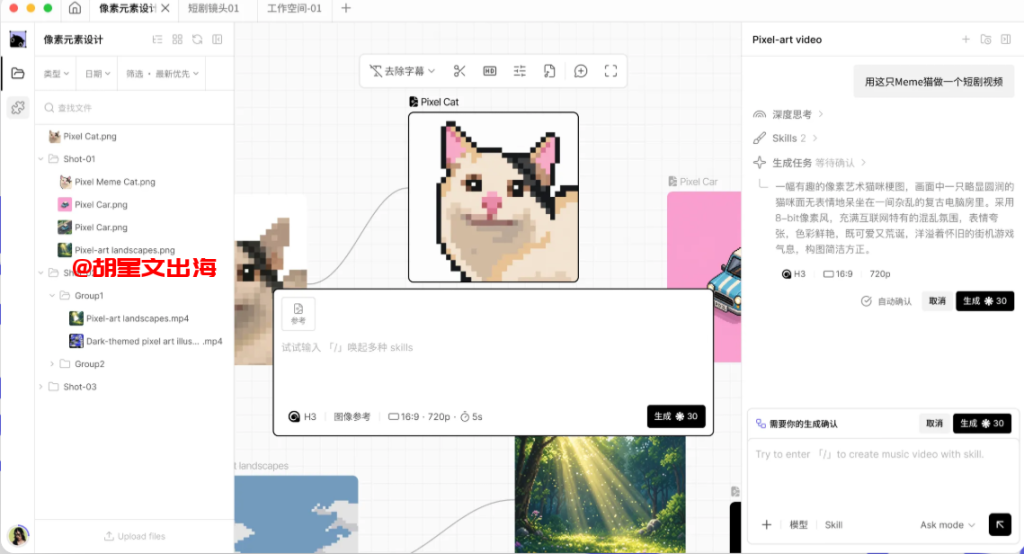
Task: Open the 筛选 · 最新优先 sort dropdown
Action: [x=163, y=74]
